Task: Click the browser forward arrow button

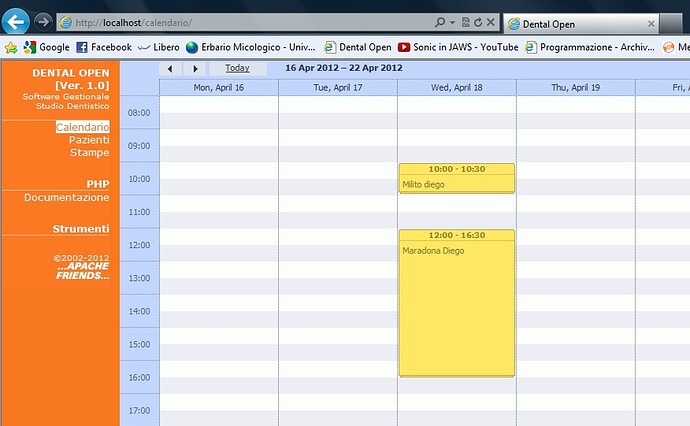Action: [43, 22]
